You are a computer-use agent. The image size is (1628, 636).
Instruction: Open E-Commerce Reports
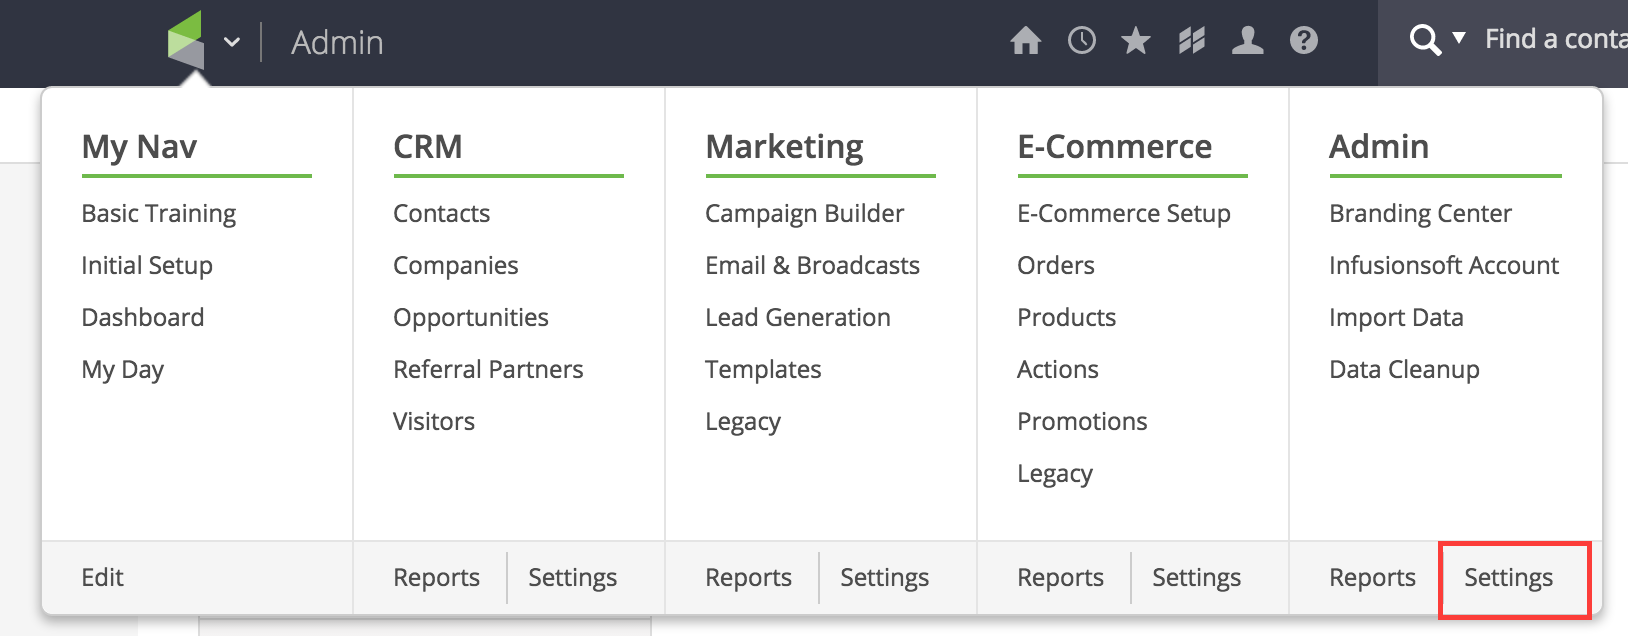point(1061,578)
